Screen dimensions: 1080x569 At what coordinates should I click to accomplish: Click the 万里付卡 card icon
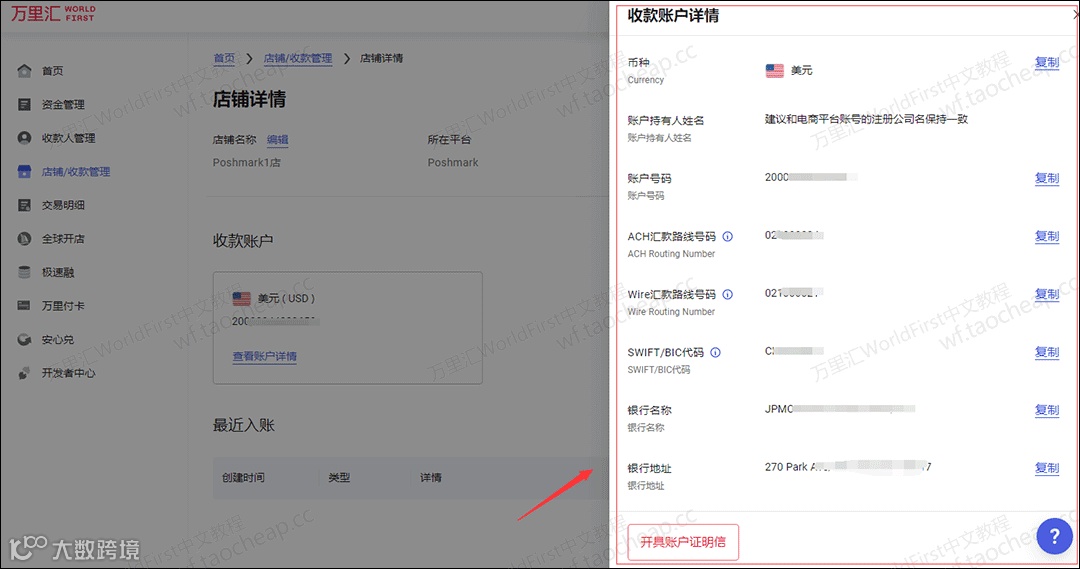pos(24,305)
